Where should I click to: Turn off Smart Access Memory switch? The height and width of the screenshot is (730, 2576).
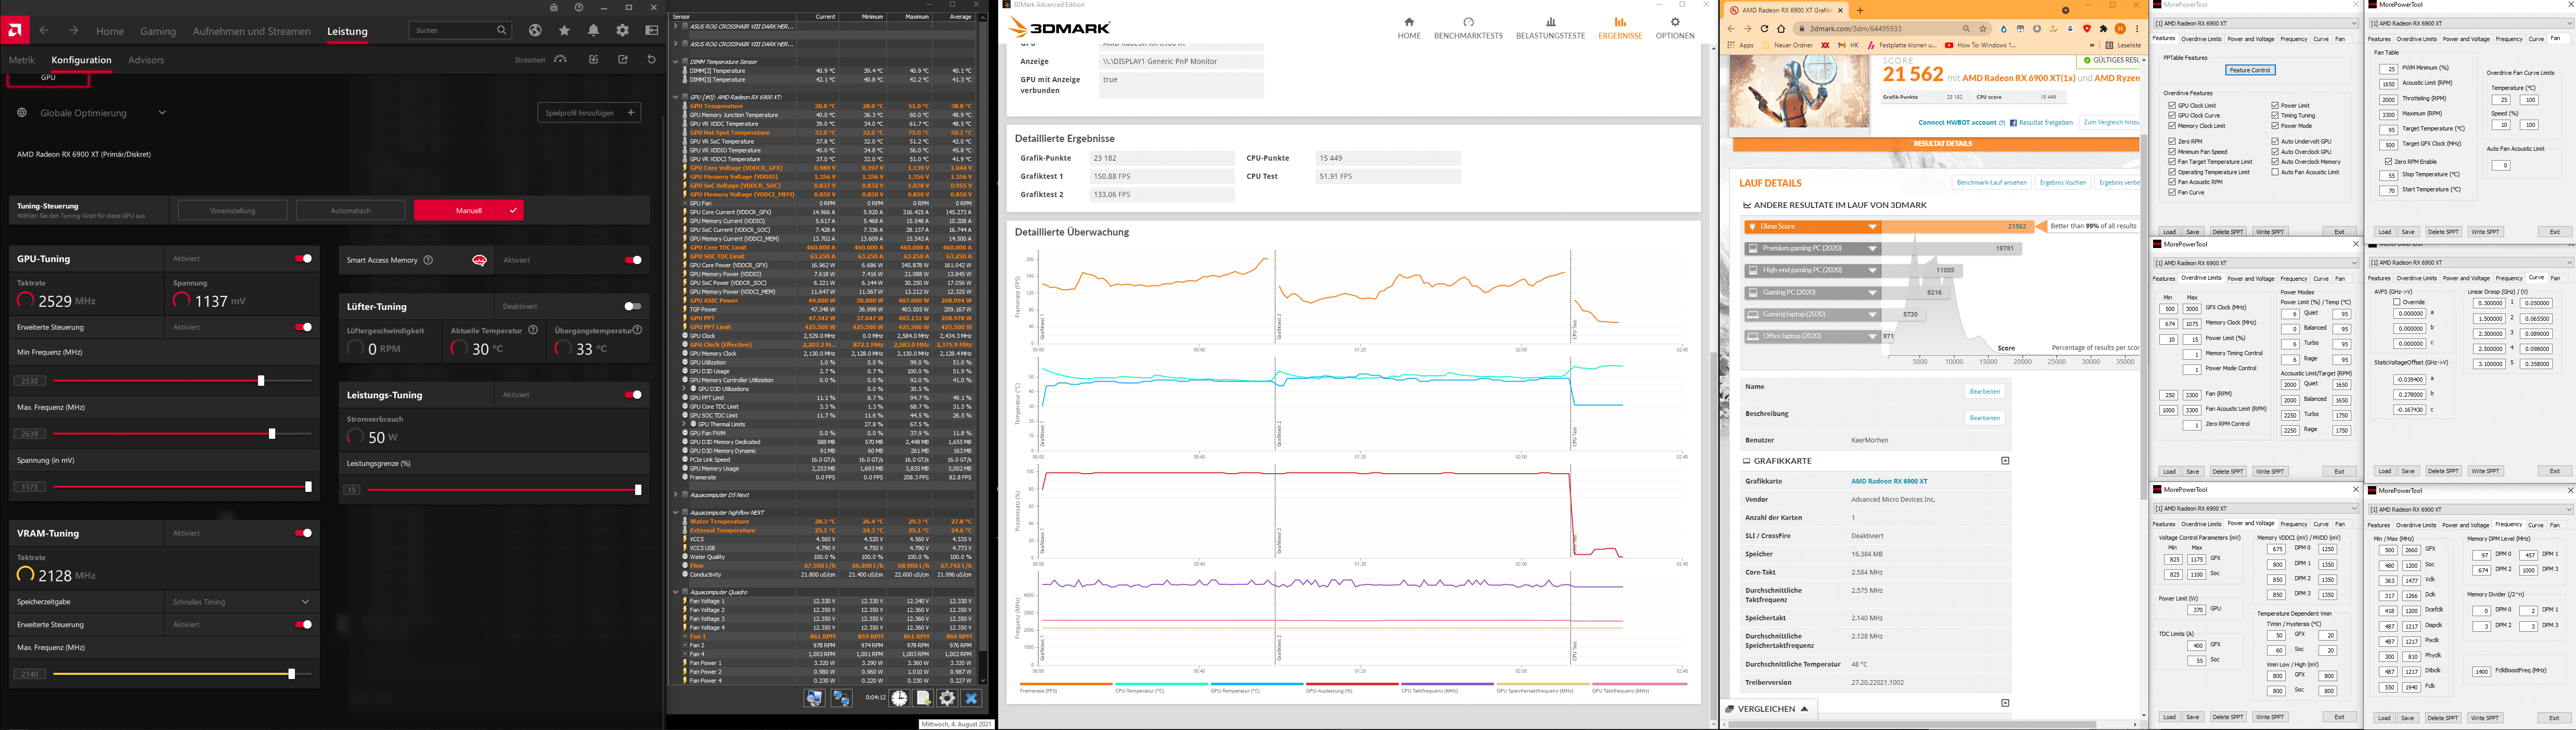tap(632, 260)
